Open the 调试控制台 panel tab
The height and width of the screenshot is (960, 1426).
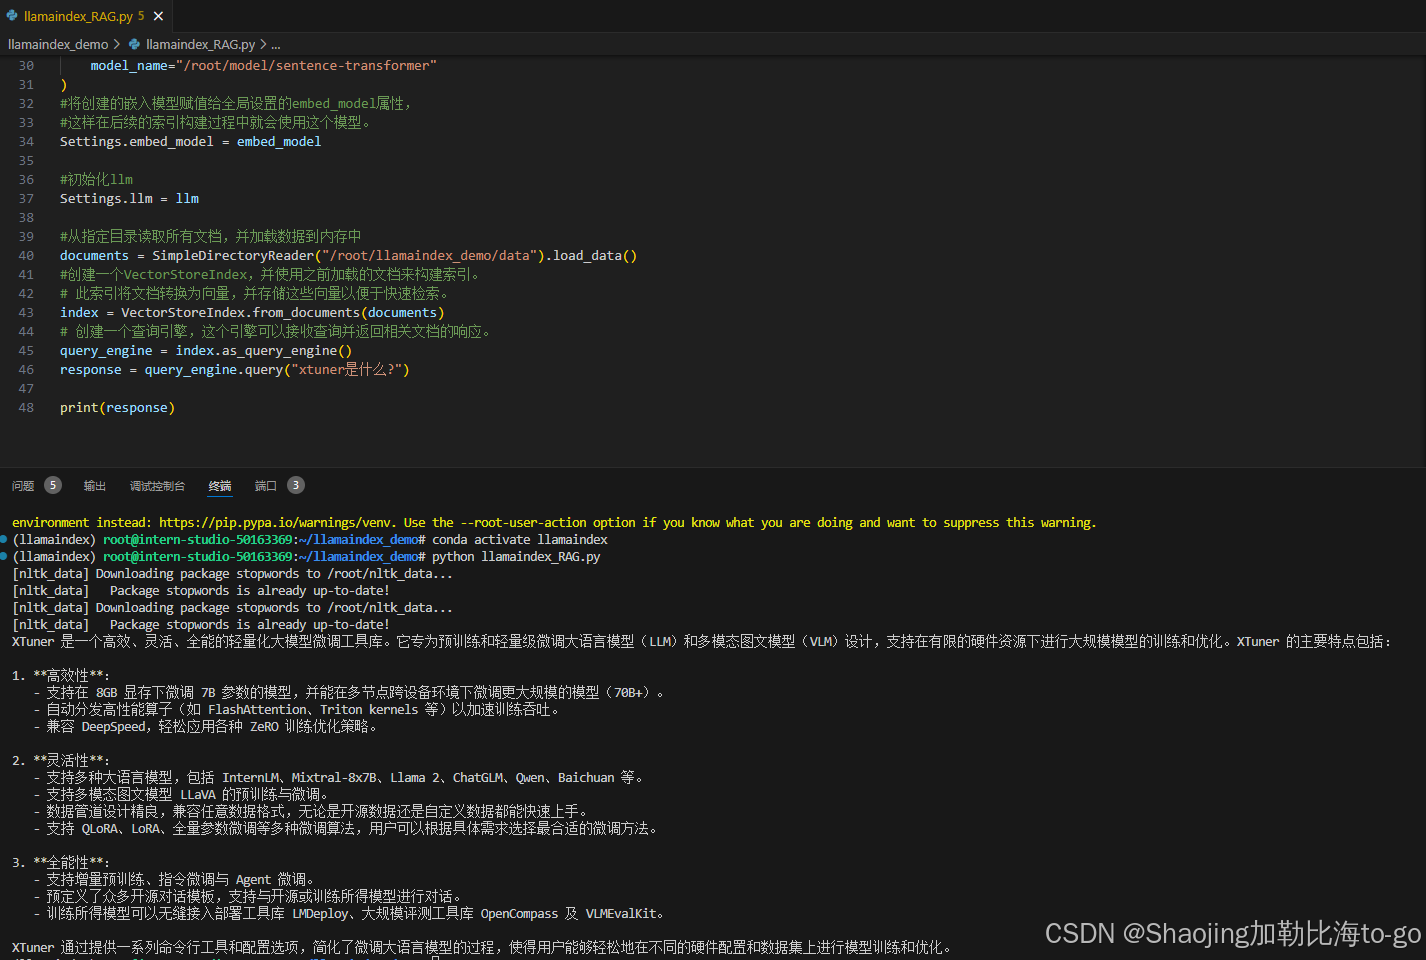[x=157, y=485]
